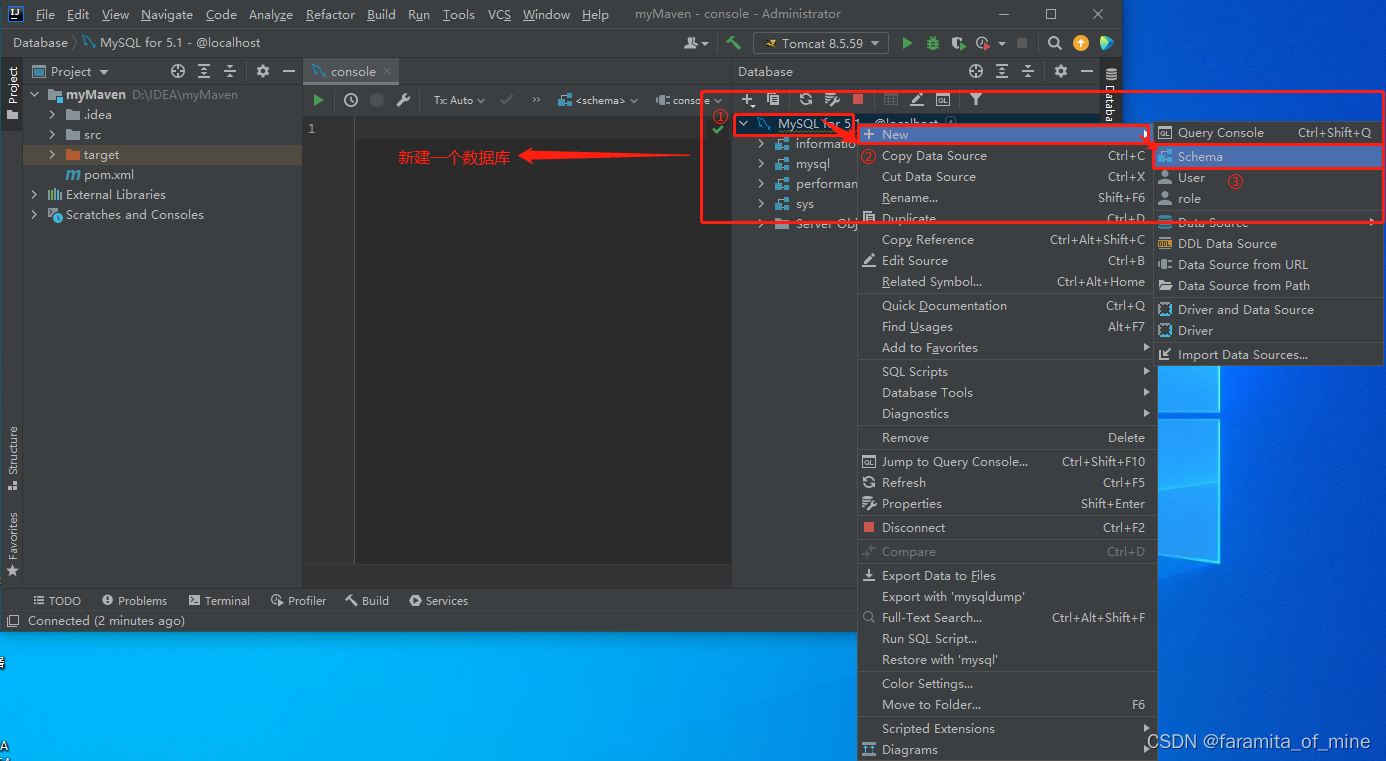Screen dimensions: 1386x761
Task: Refresh the database tree via toolbar icon
Action: pos(806,99)
